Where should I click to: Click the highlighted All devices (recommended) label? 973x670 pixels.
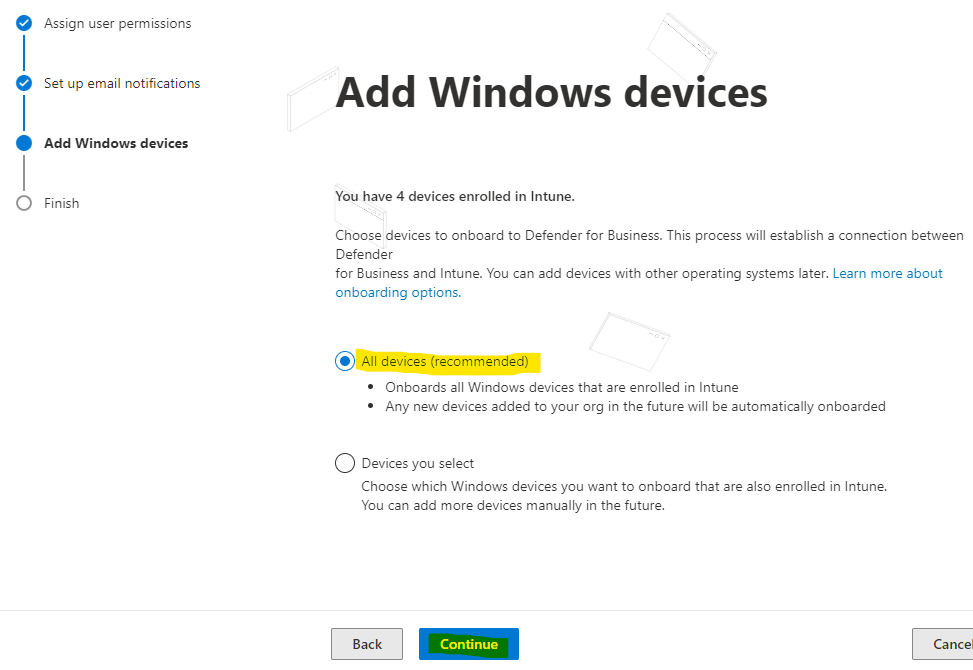(x=445, y=361)
